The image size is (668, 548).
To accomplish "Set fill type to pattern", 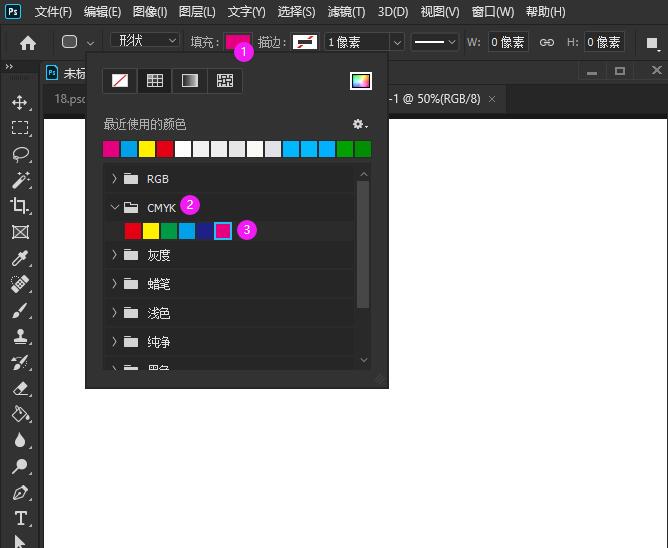I will 225,81.
